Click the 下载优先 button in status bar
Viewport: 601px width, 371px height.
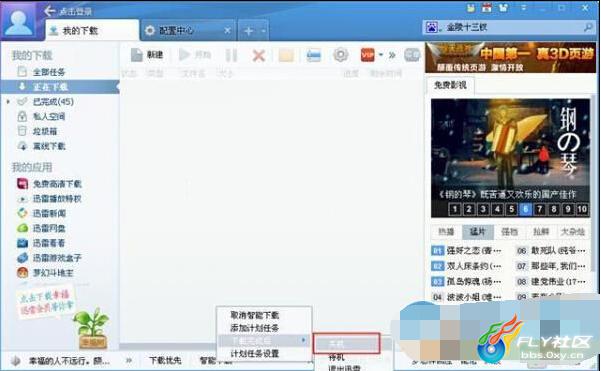pos(165,360)
